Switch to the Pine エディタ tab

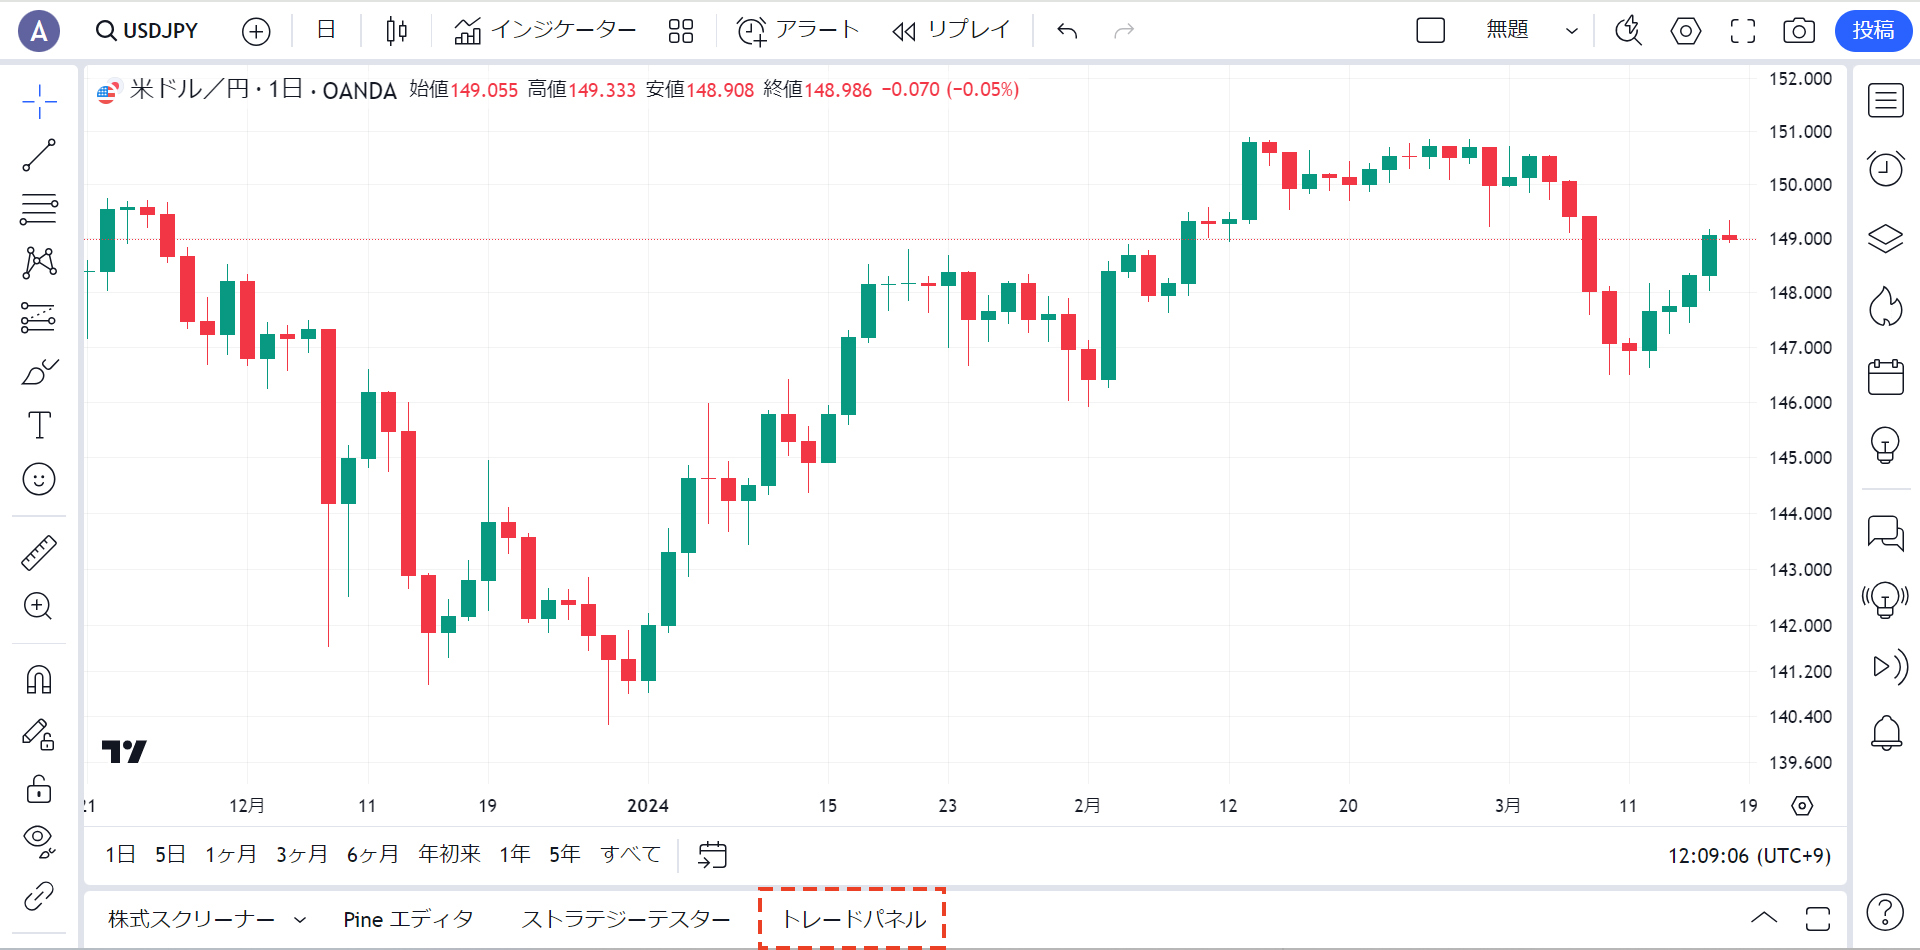click(x=408, y=919)
